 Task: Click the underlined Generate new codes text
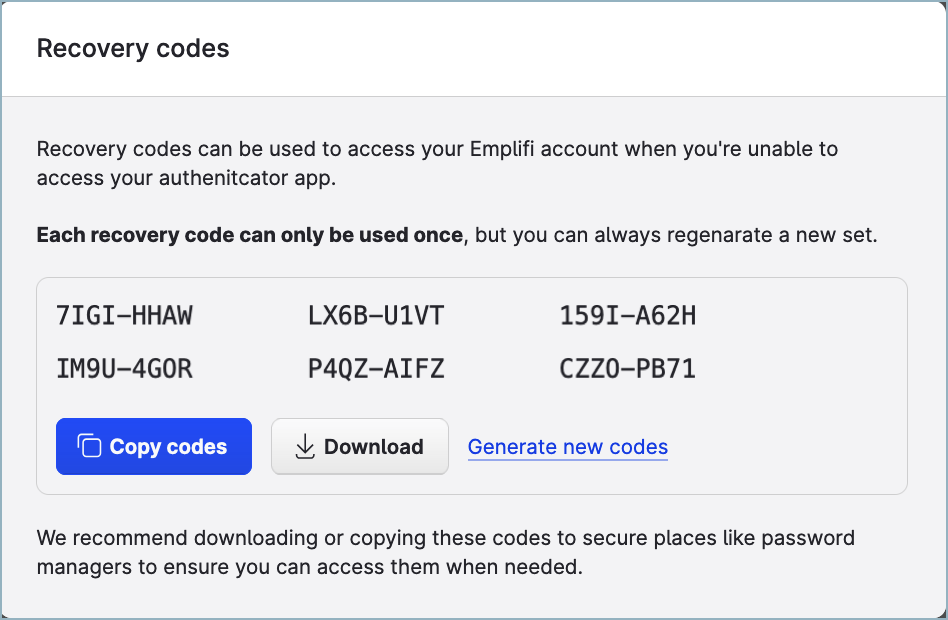click(x=567, y=446)
